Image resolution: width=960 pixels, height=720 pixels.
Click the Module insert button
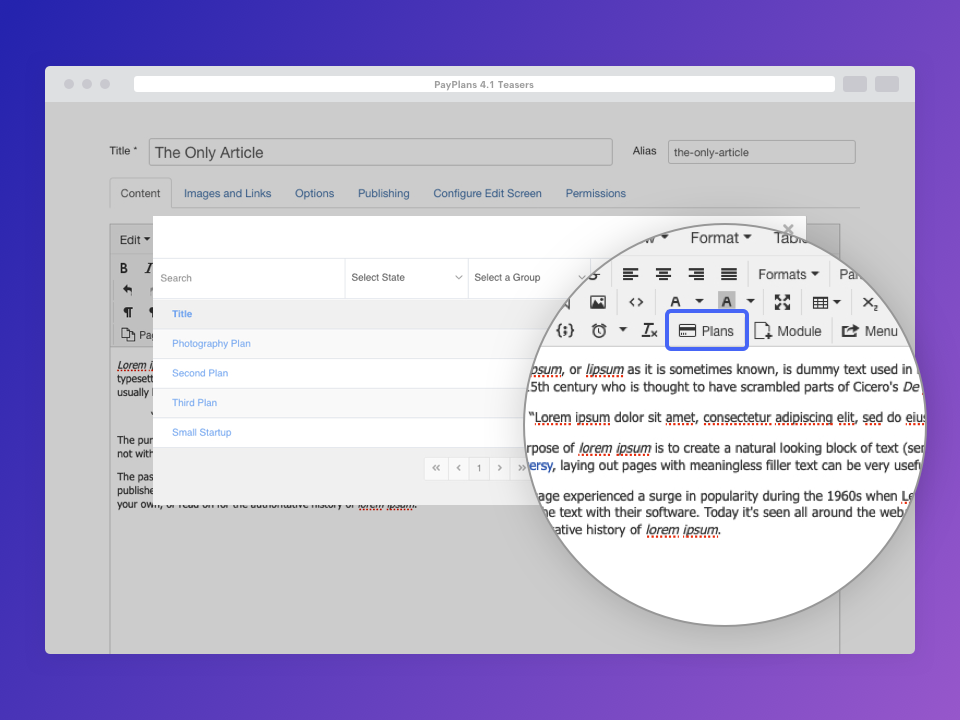(x=788, y=331)
